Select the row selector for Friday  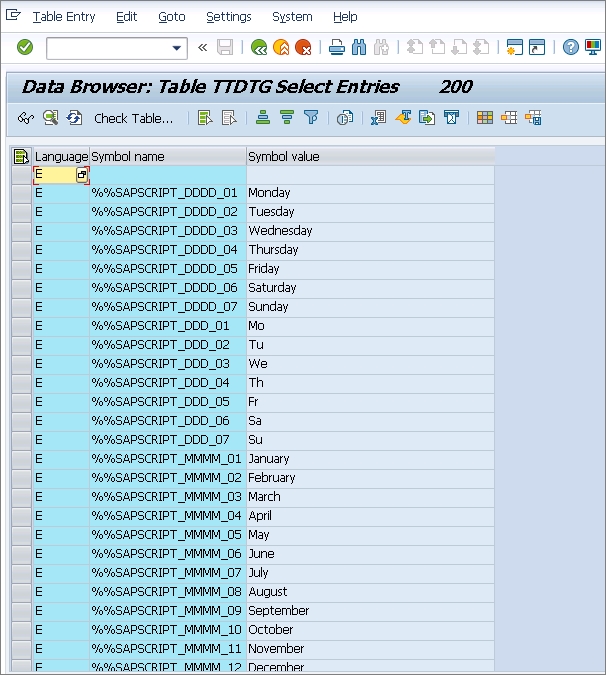22,269
